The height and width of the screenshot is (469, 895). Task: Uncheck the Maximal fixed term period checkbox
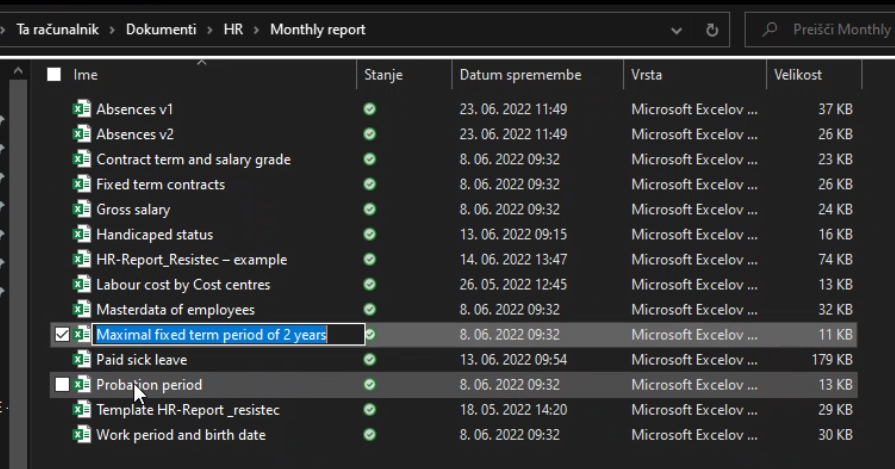pyautogui.click(x=62, y=334)
